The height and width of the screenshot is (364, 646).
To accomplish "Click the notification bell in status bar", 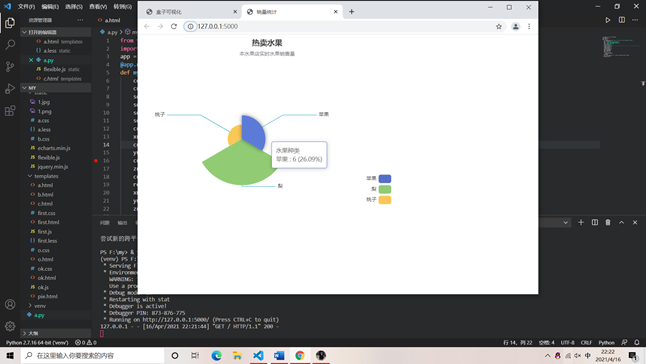I will coord(637,342).
